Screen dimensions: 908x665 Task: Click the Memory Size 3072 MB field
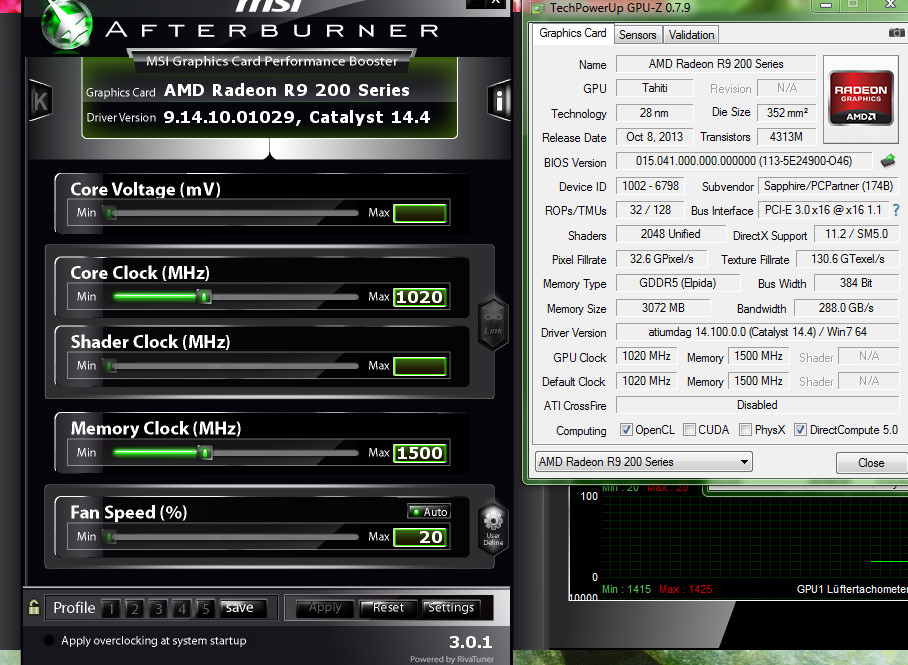point(662,308)
